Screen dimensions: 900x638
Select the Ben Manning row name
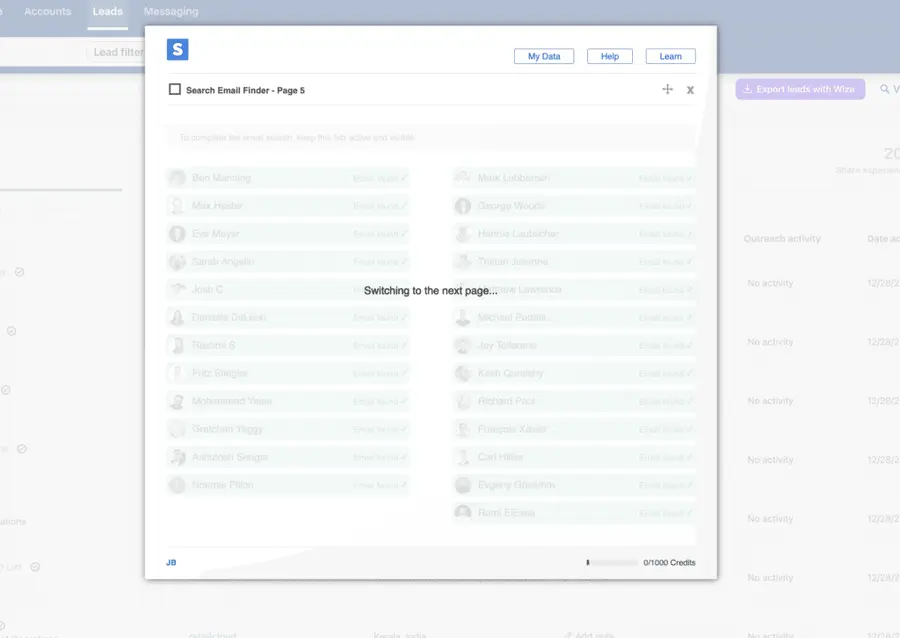[x=221, y=178]
